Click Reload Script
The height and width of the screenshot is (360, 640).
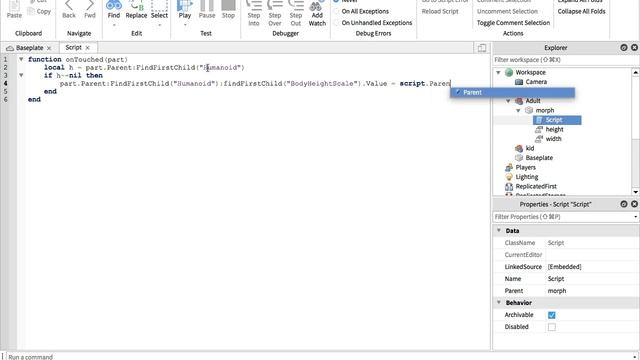tap(440, 11)
